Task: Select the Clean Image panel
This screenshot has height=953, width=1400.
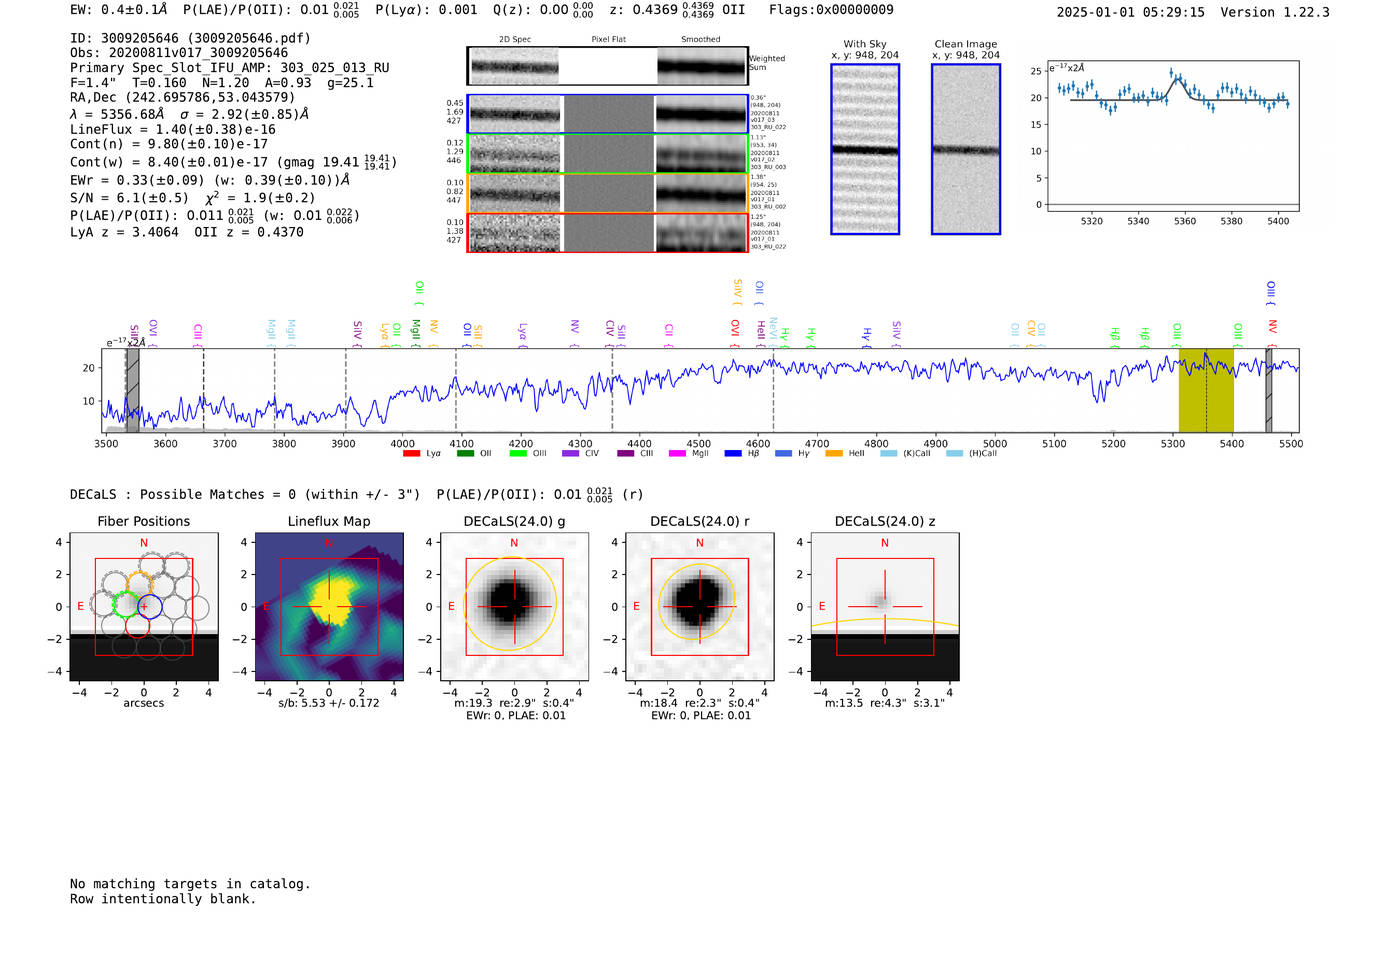Action: [966, 149]
